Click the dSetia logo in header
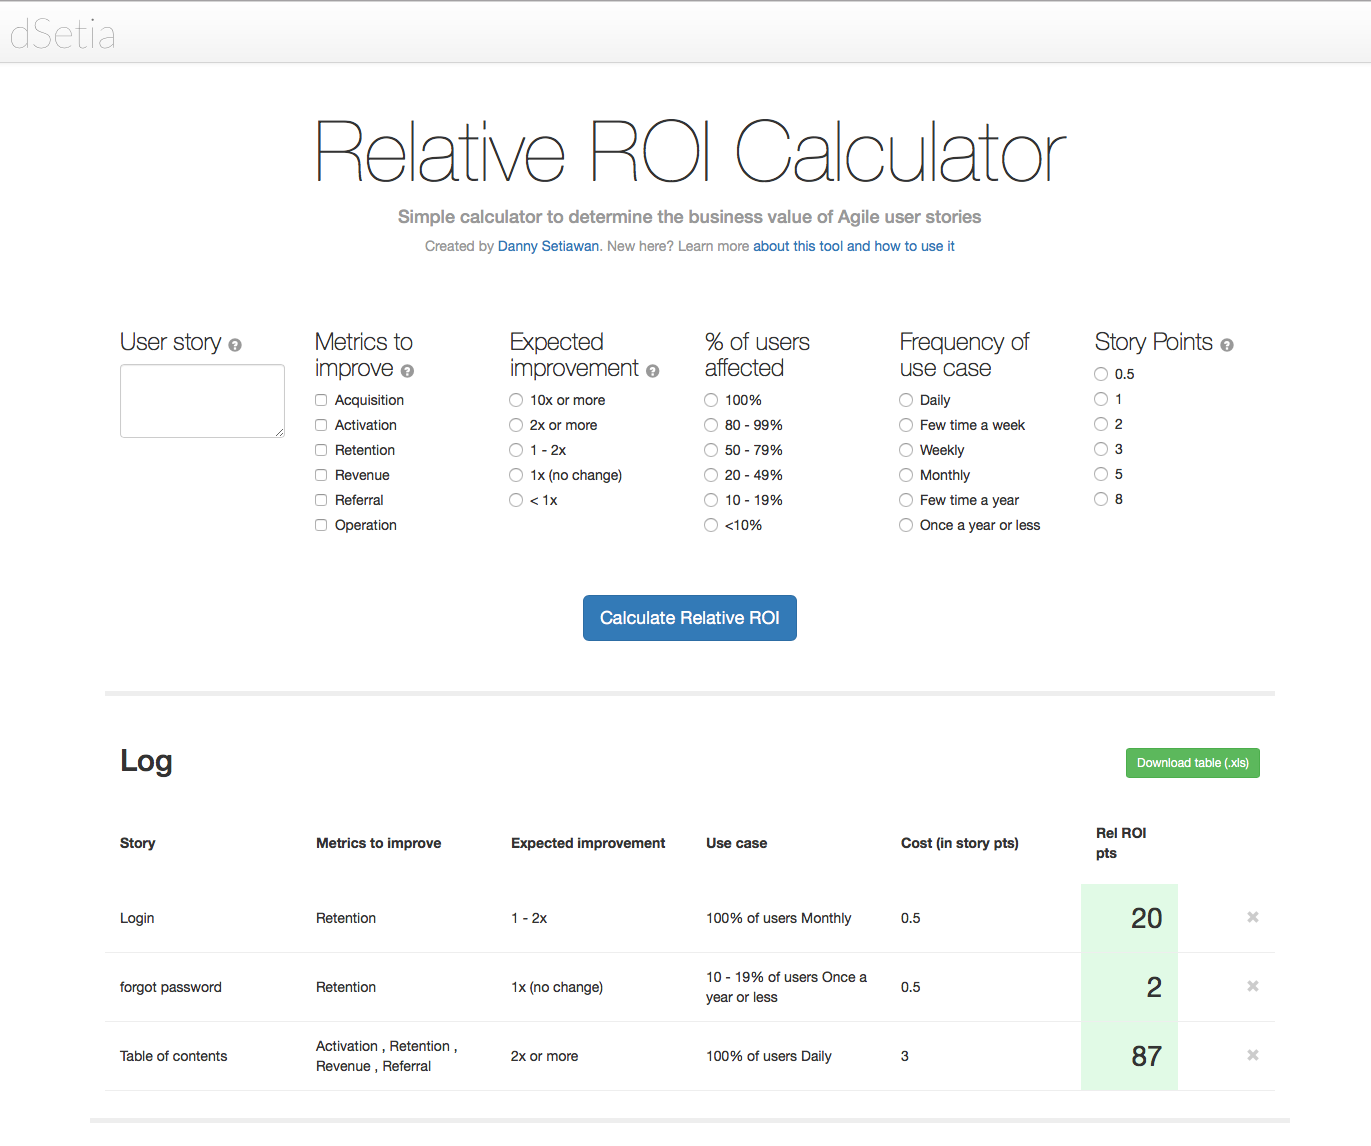1371x1146 pixels. [x=63, y=35]
